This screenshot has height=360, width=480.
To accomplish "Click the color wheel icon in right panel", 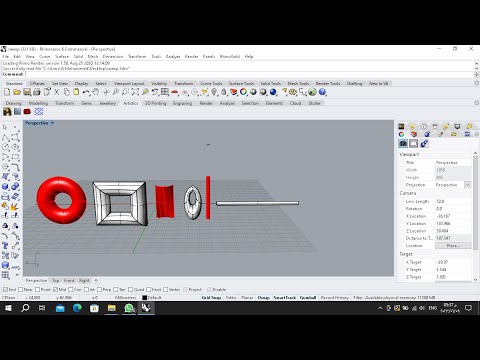I will pos(401,134).
